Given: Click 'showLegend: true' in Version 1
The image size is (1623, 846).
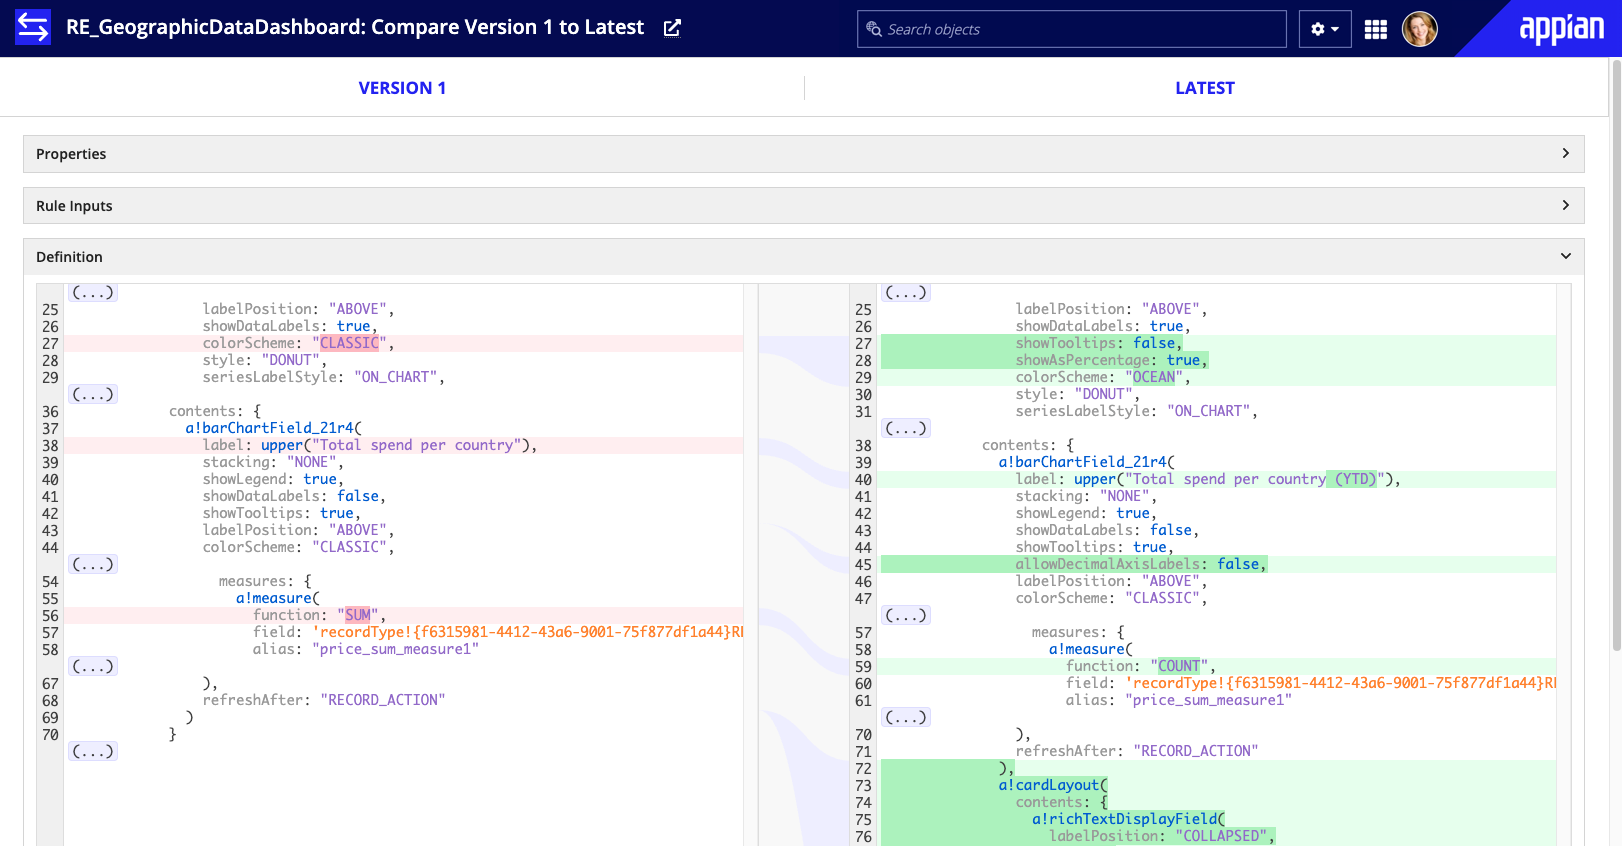Looking at the screenshot, I should tap(273, 479).
